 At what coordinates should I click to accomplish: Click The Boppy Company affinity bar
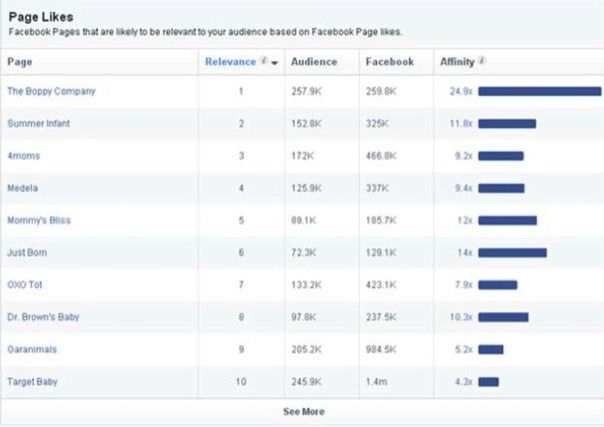pyautogui.click(x=539, y=91)
